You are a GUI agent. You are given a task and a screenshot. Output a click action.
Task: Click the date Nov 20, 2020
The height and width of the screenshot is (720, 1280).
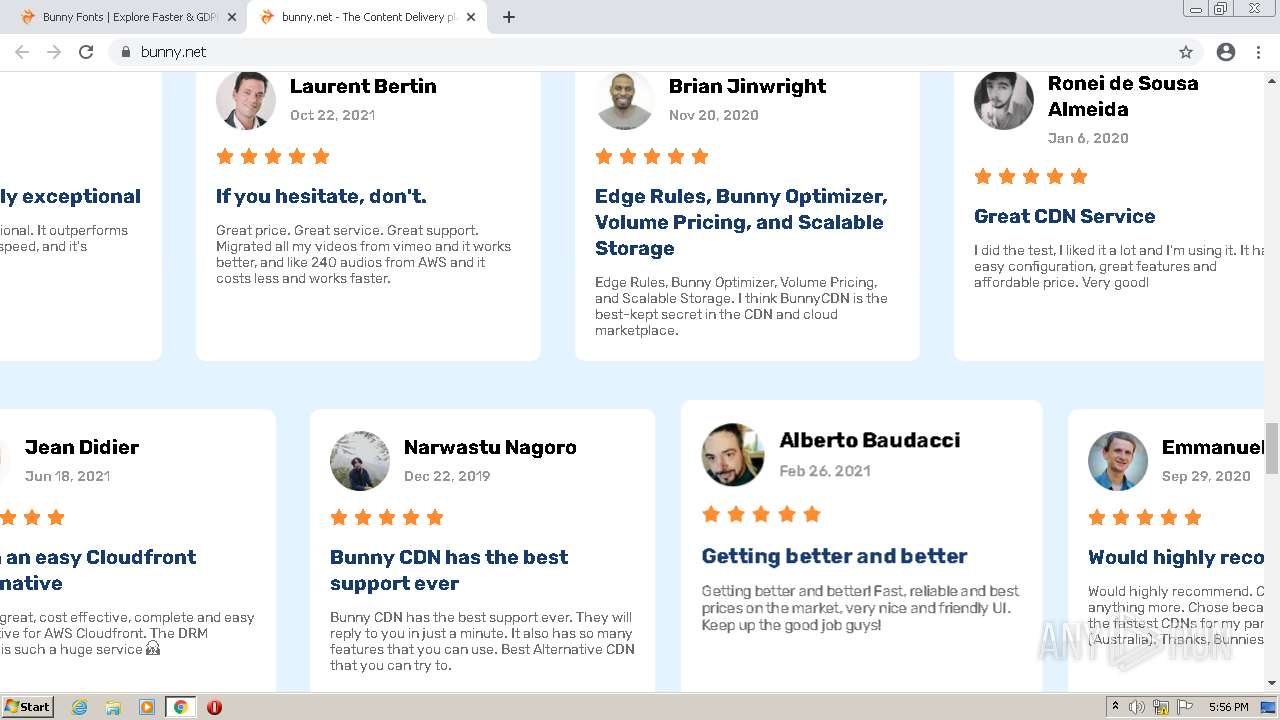pyautogui.click(x=714, y=115)
